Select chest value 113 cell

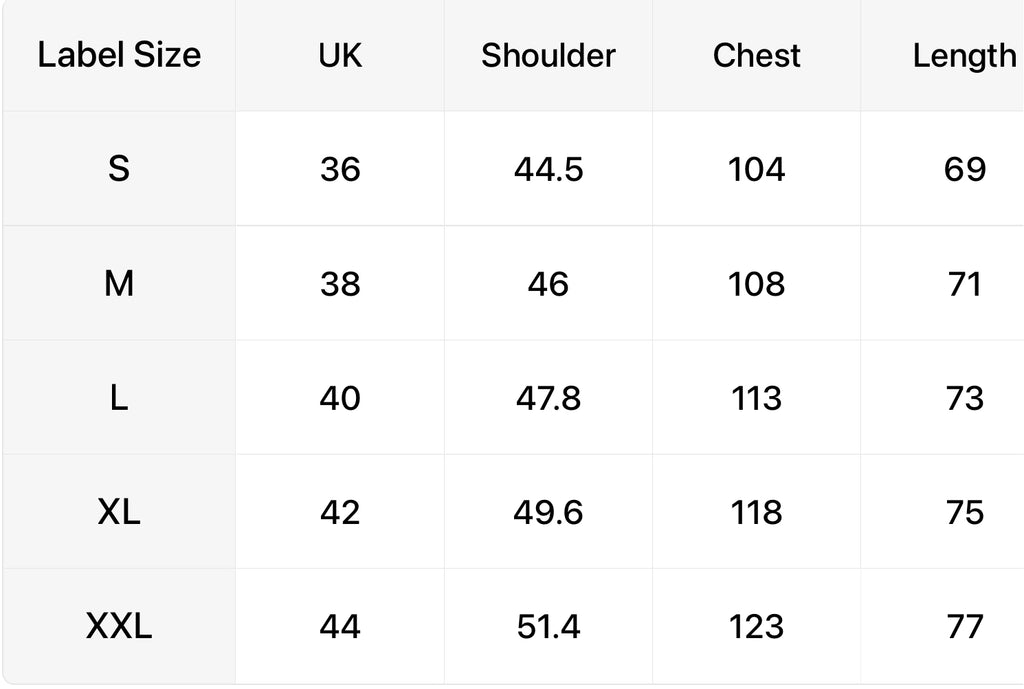point(756,398)
